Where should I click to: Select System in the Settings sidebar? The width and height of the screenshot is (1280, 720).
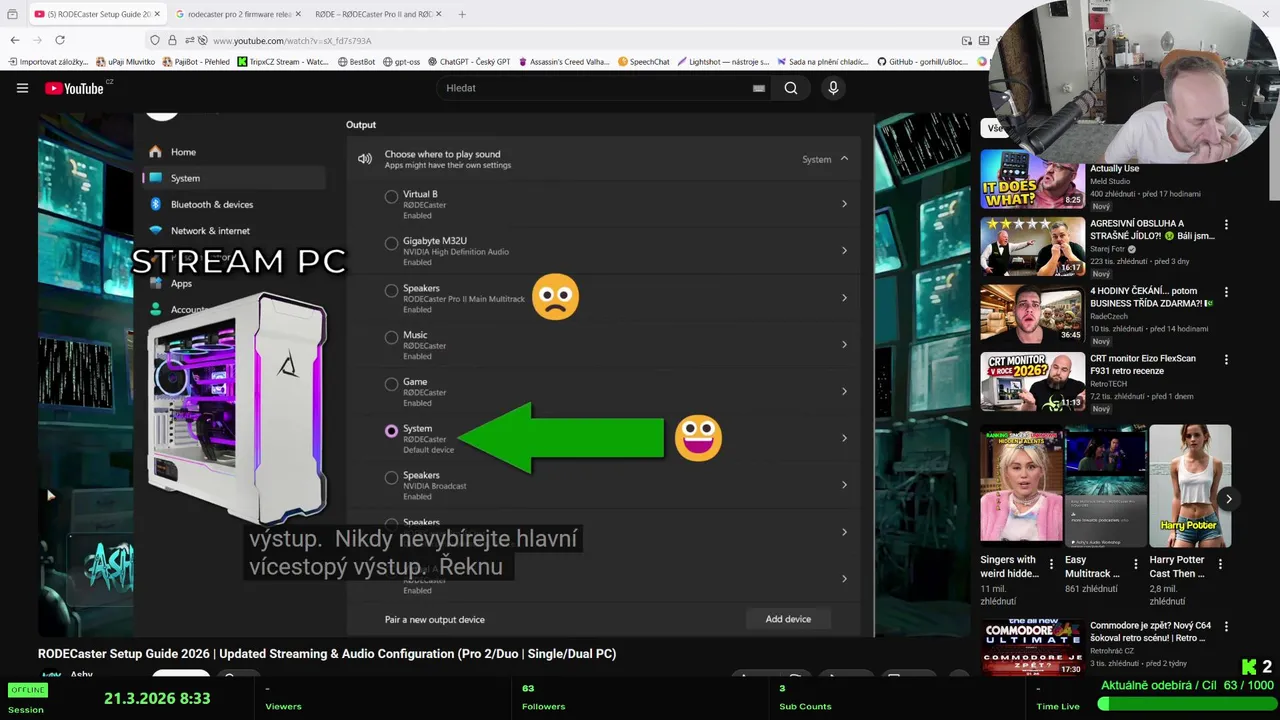pyautogui.click(x=234, y=178)
